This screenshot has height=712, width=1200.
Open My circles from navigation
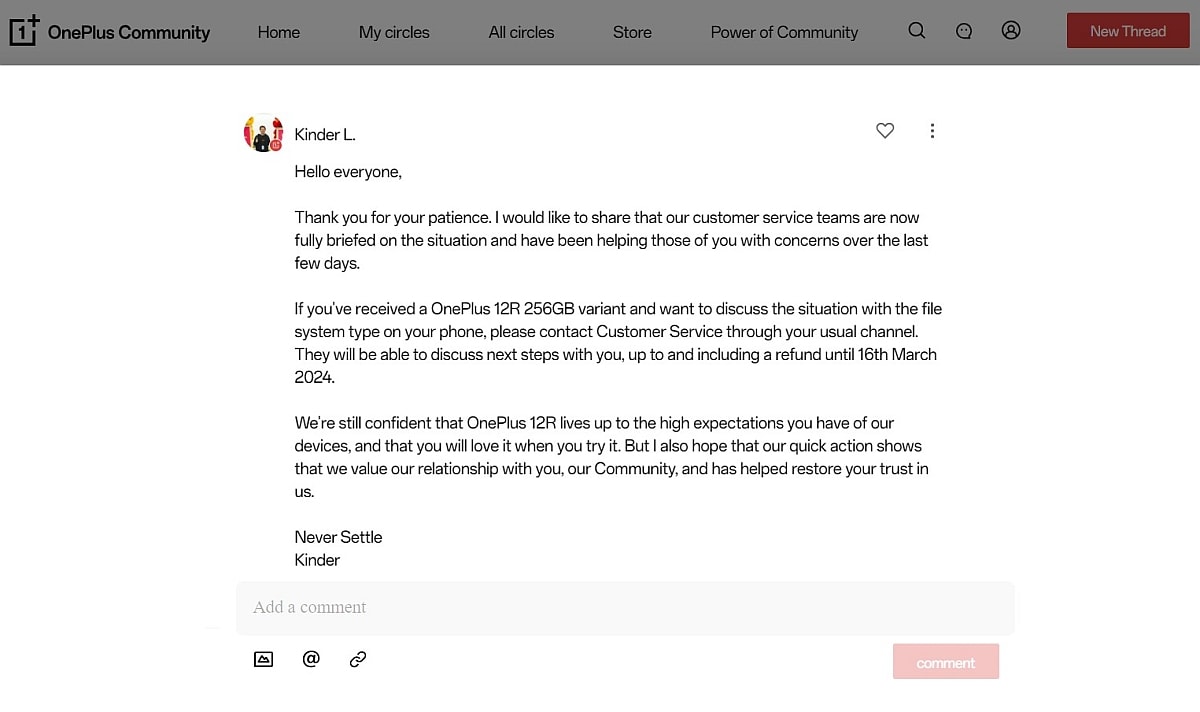(394, 32)
